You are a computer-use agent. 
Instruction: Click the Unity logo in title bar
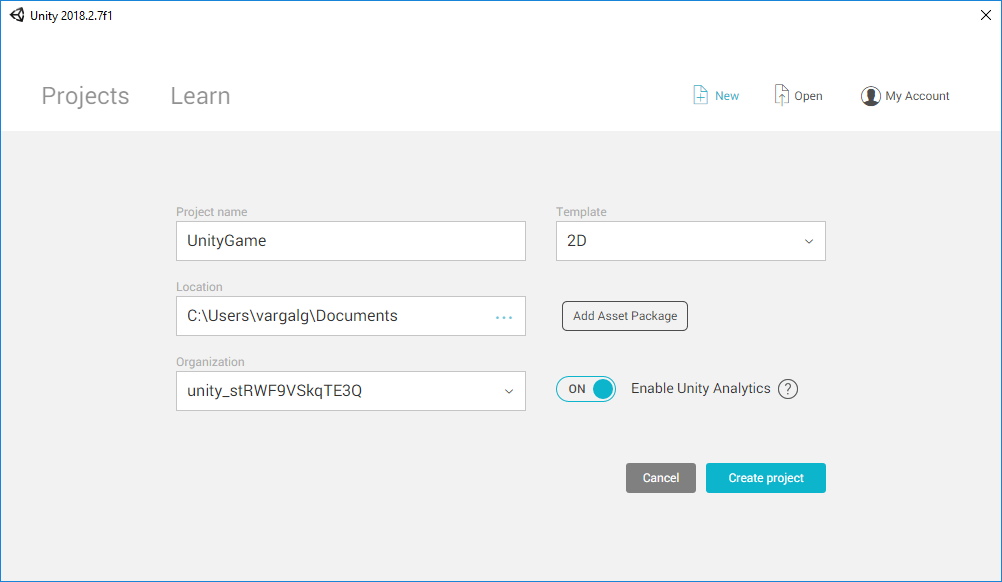point(17,15)
